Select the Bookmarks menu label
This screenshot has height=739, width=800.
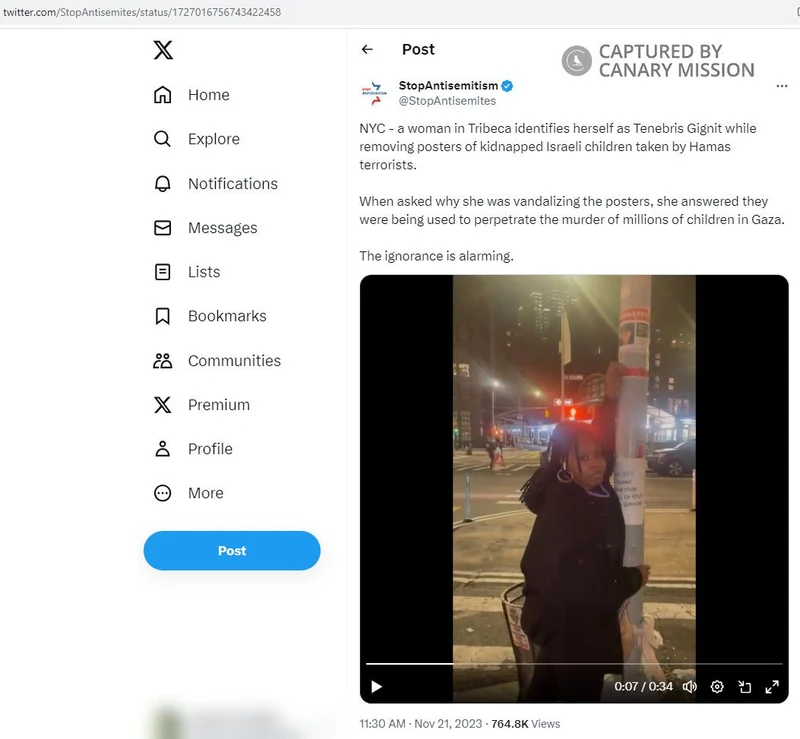click(x=227, y=316)
